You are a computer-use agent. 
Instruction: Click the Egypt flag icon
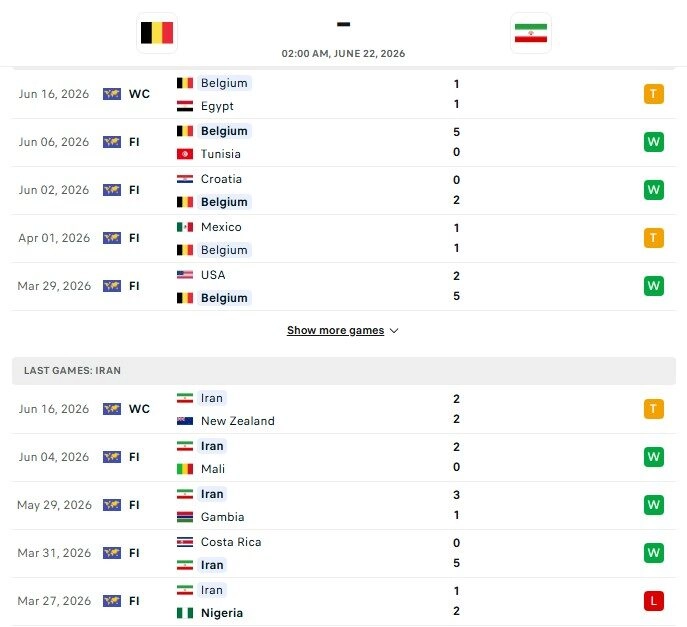[185, 106]
